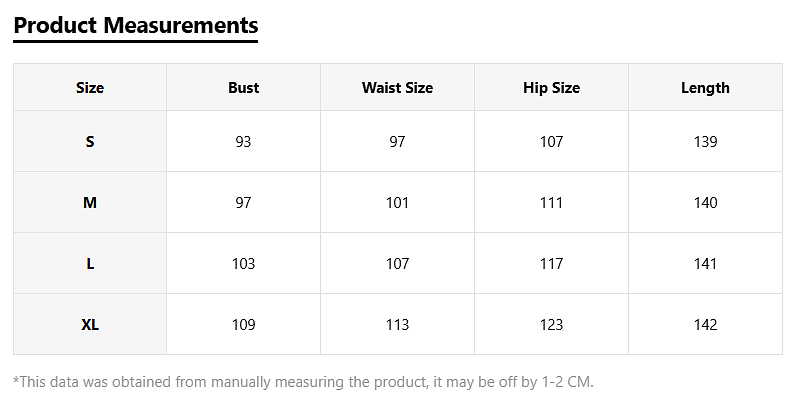Image resolution: width=787 pixels, height=400 pixels.
Task: Select the L size row label
Action: pos(90,264)
